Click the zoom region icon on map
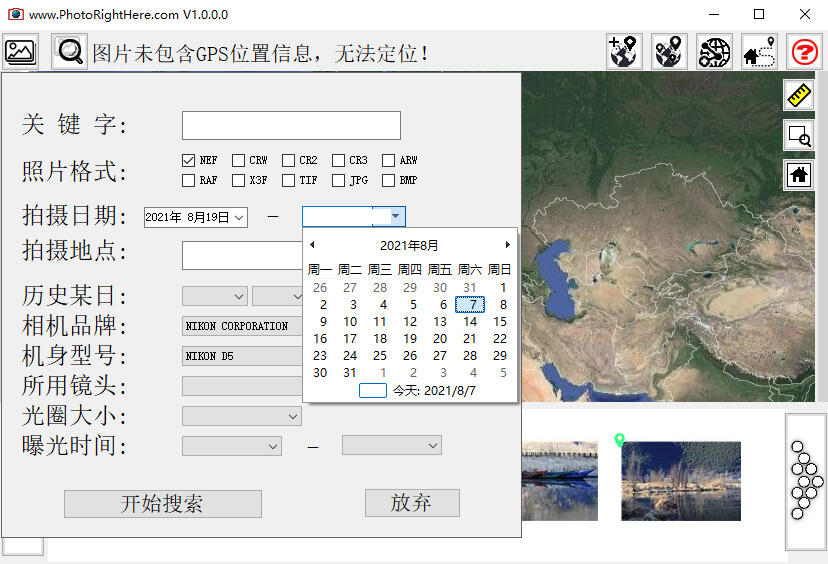 (x=798, y=135)
